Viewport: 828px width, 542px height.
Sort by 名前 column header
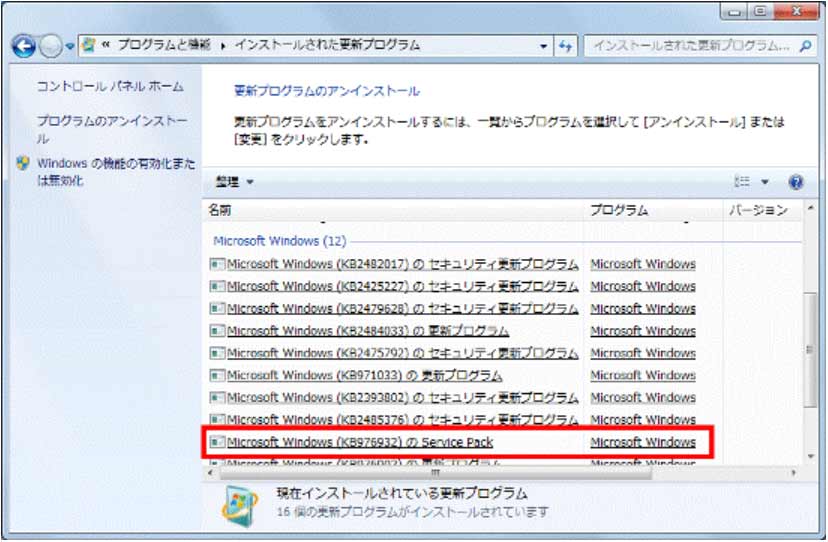pyautogui.click(x=392, y=210)
